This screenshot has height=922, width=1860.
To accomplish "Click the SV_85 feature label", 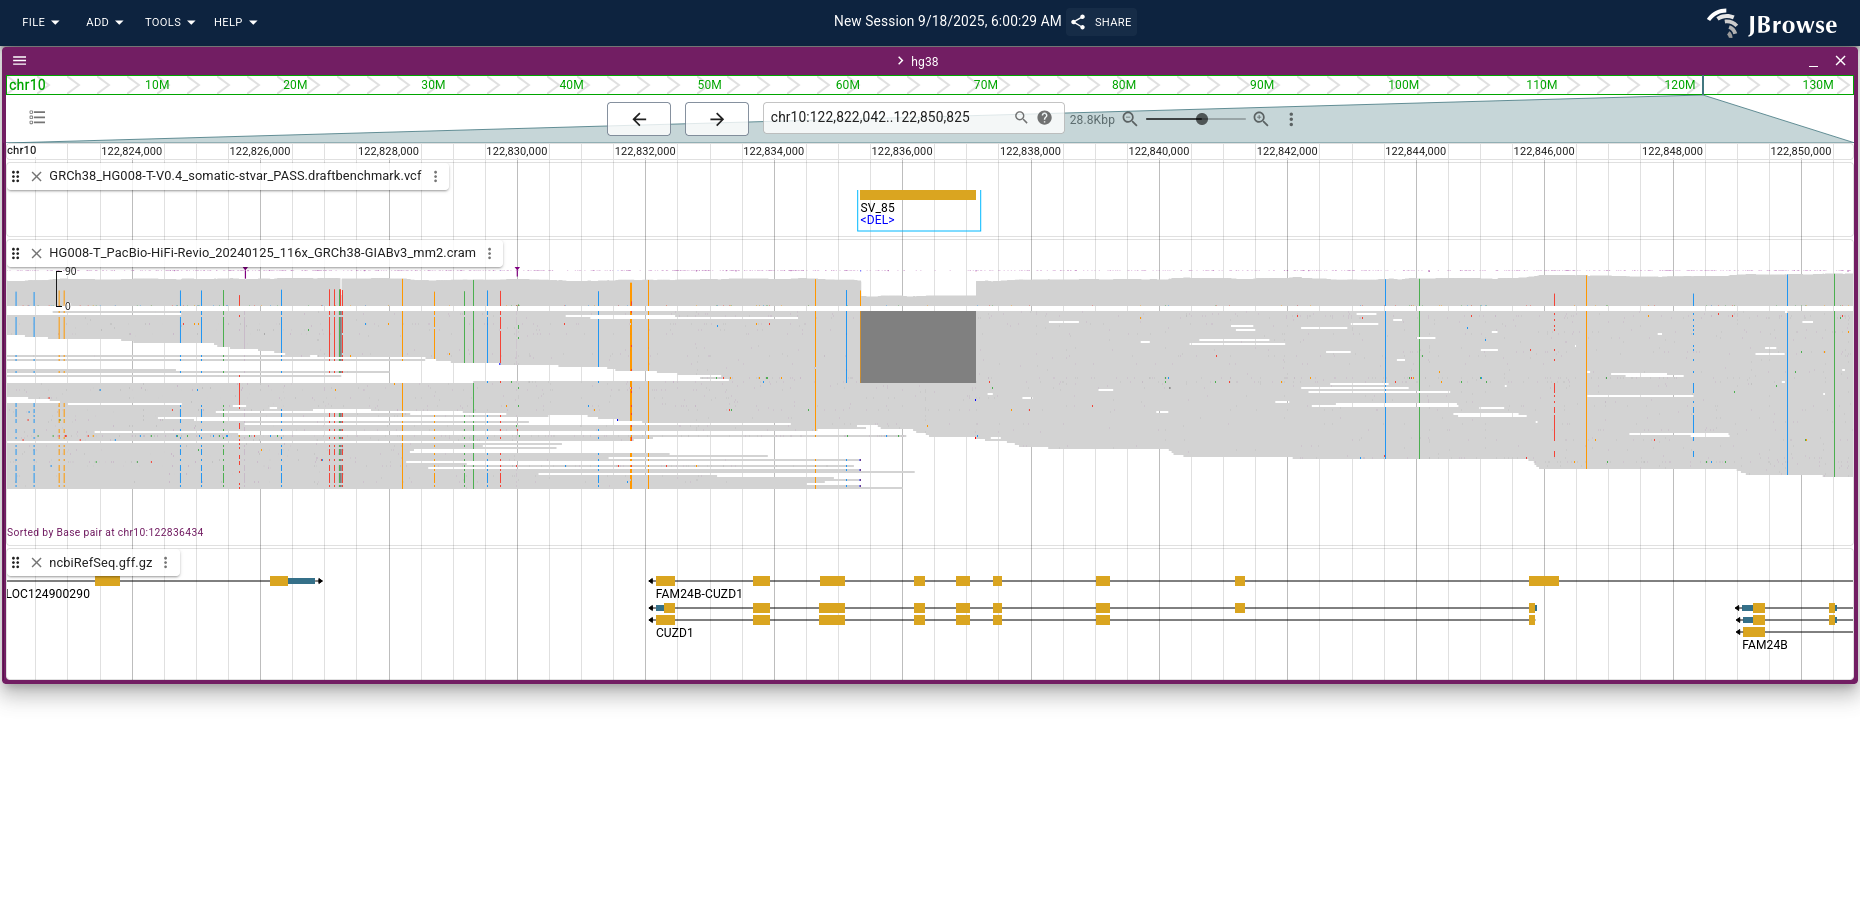I will click(x=877, y=208).
